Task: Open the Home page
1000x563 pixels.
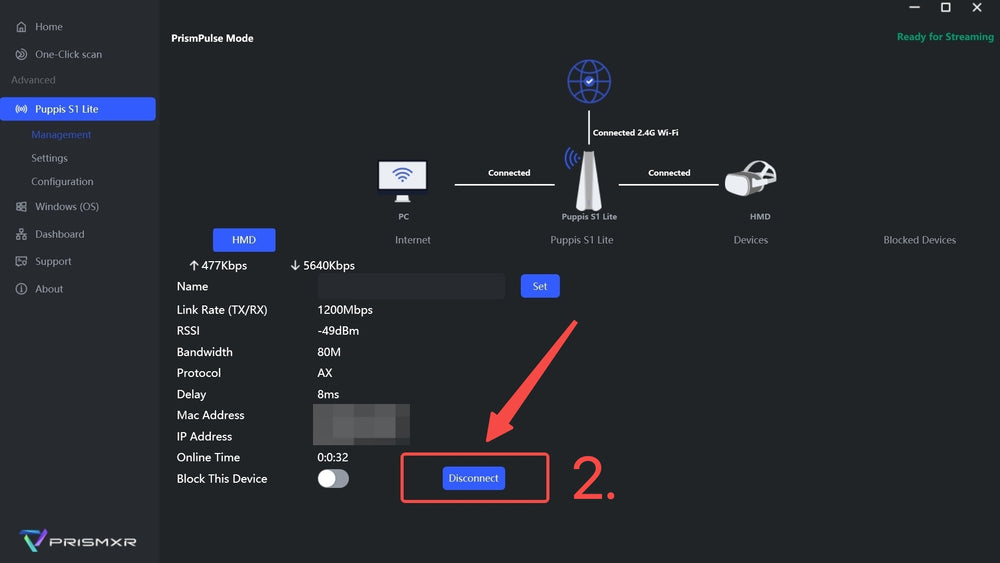Action: pos(48,27)
